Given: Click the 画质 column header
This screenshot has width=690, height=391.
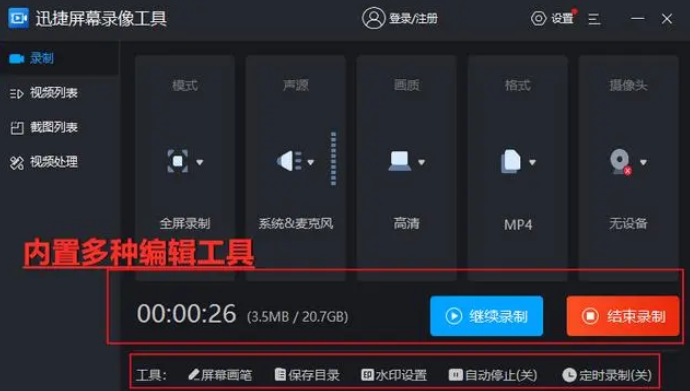Looking at the screenshot, I should coord(407,85).
